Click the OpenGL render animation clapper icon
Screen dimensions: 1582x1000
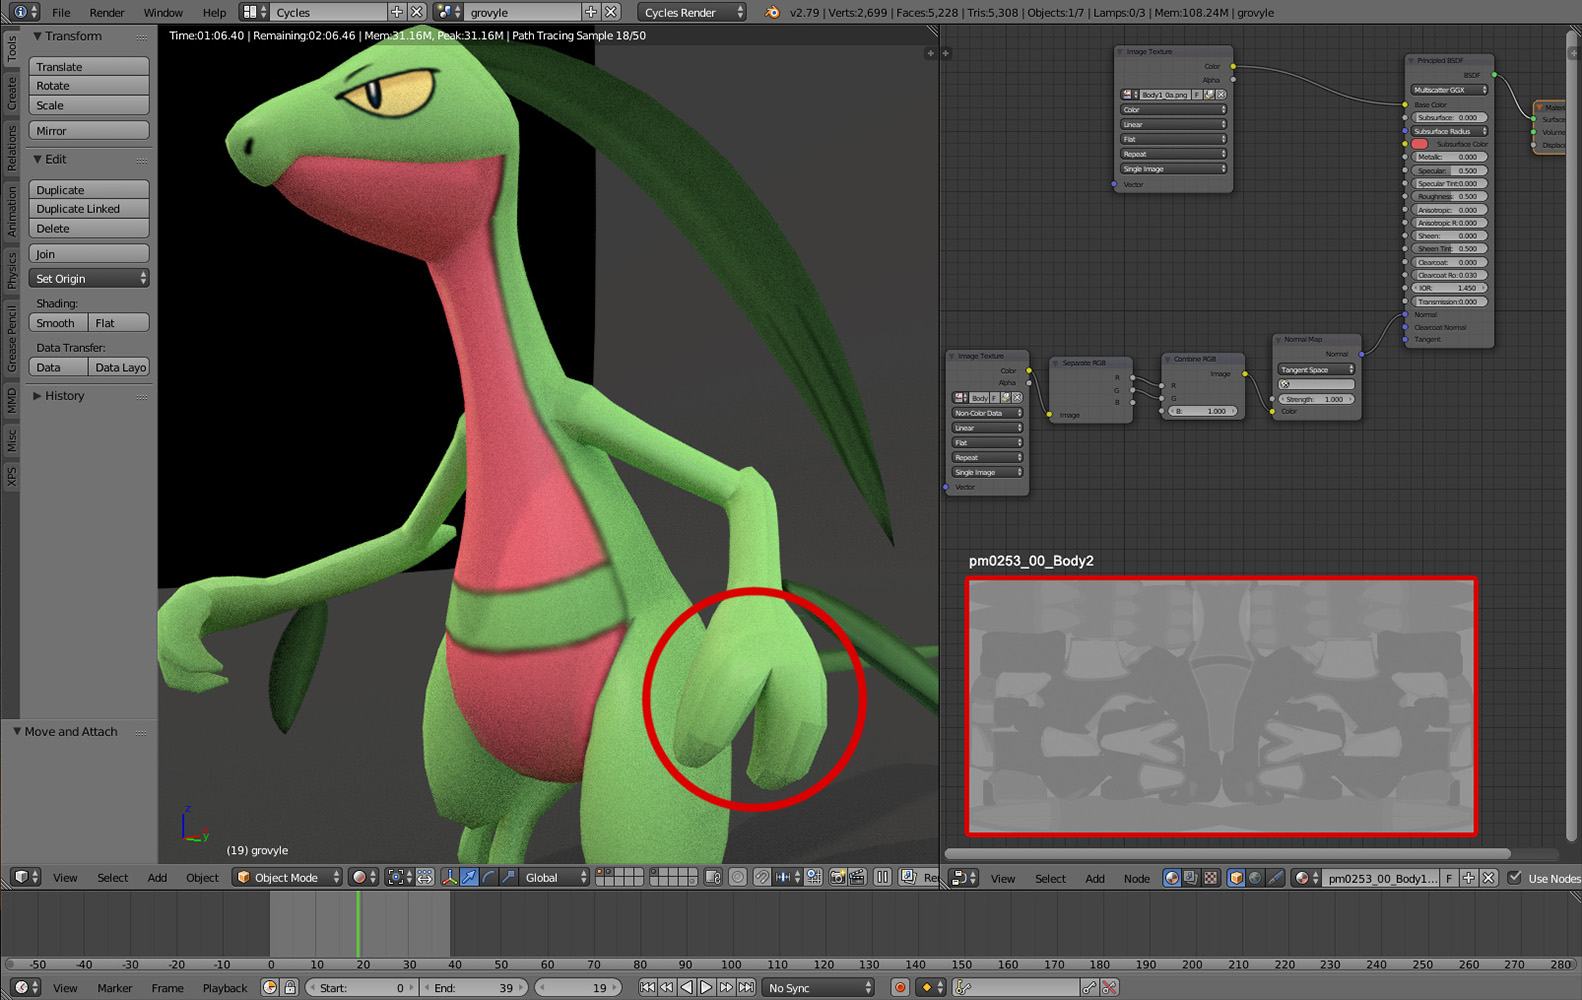pyautogui.click(x=857, y=877)
